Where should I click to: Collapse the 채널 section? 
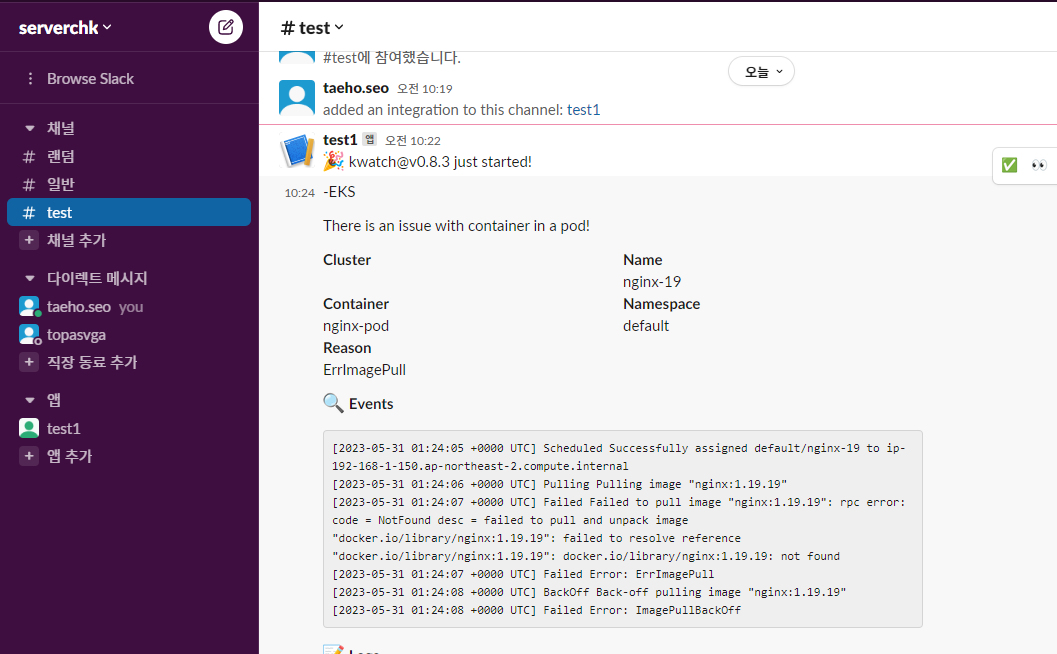click(x=30, y=128)
